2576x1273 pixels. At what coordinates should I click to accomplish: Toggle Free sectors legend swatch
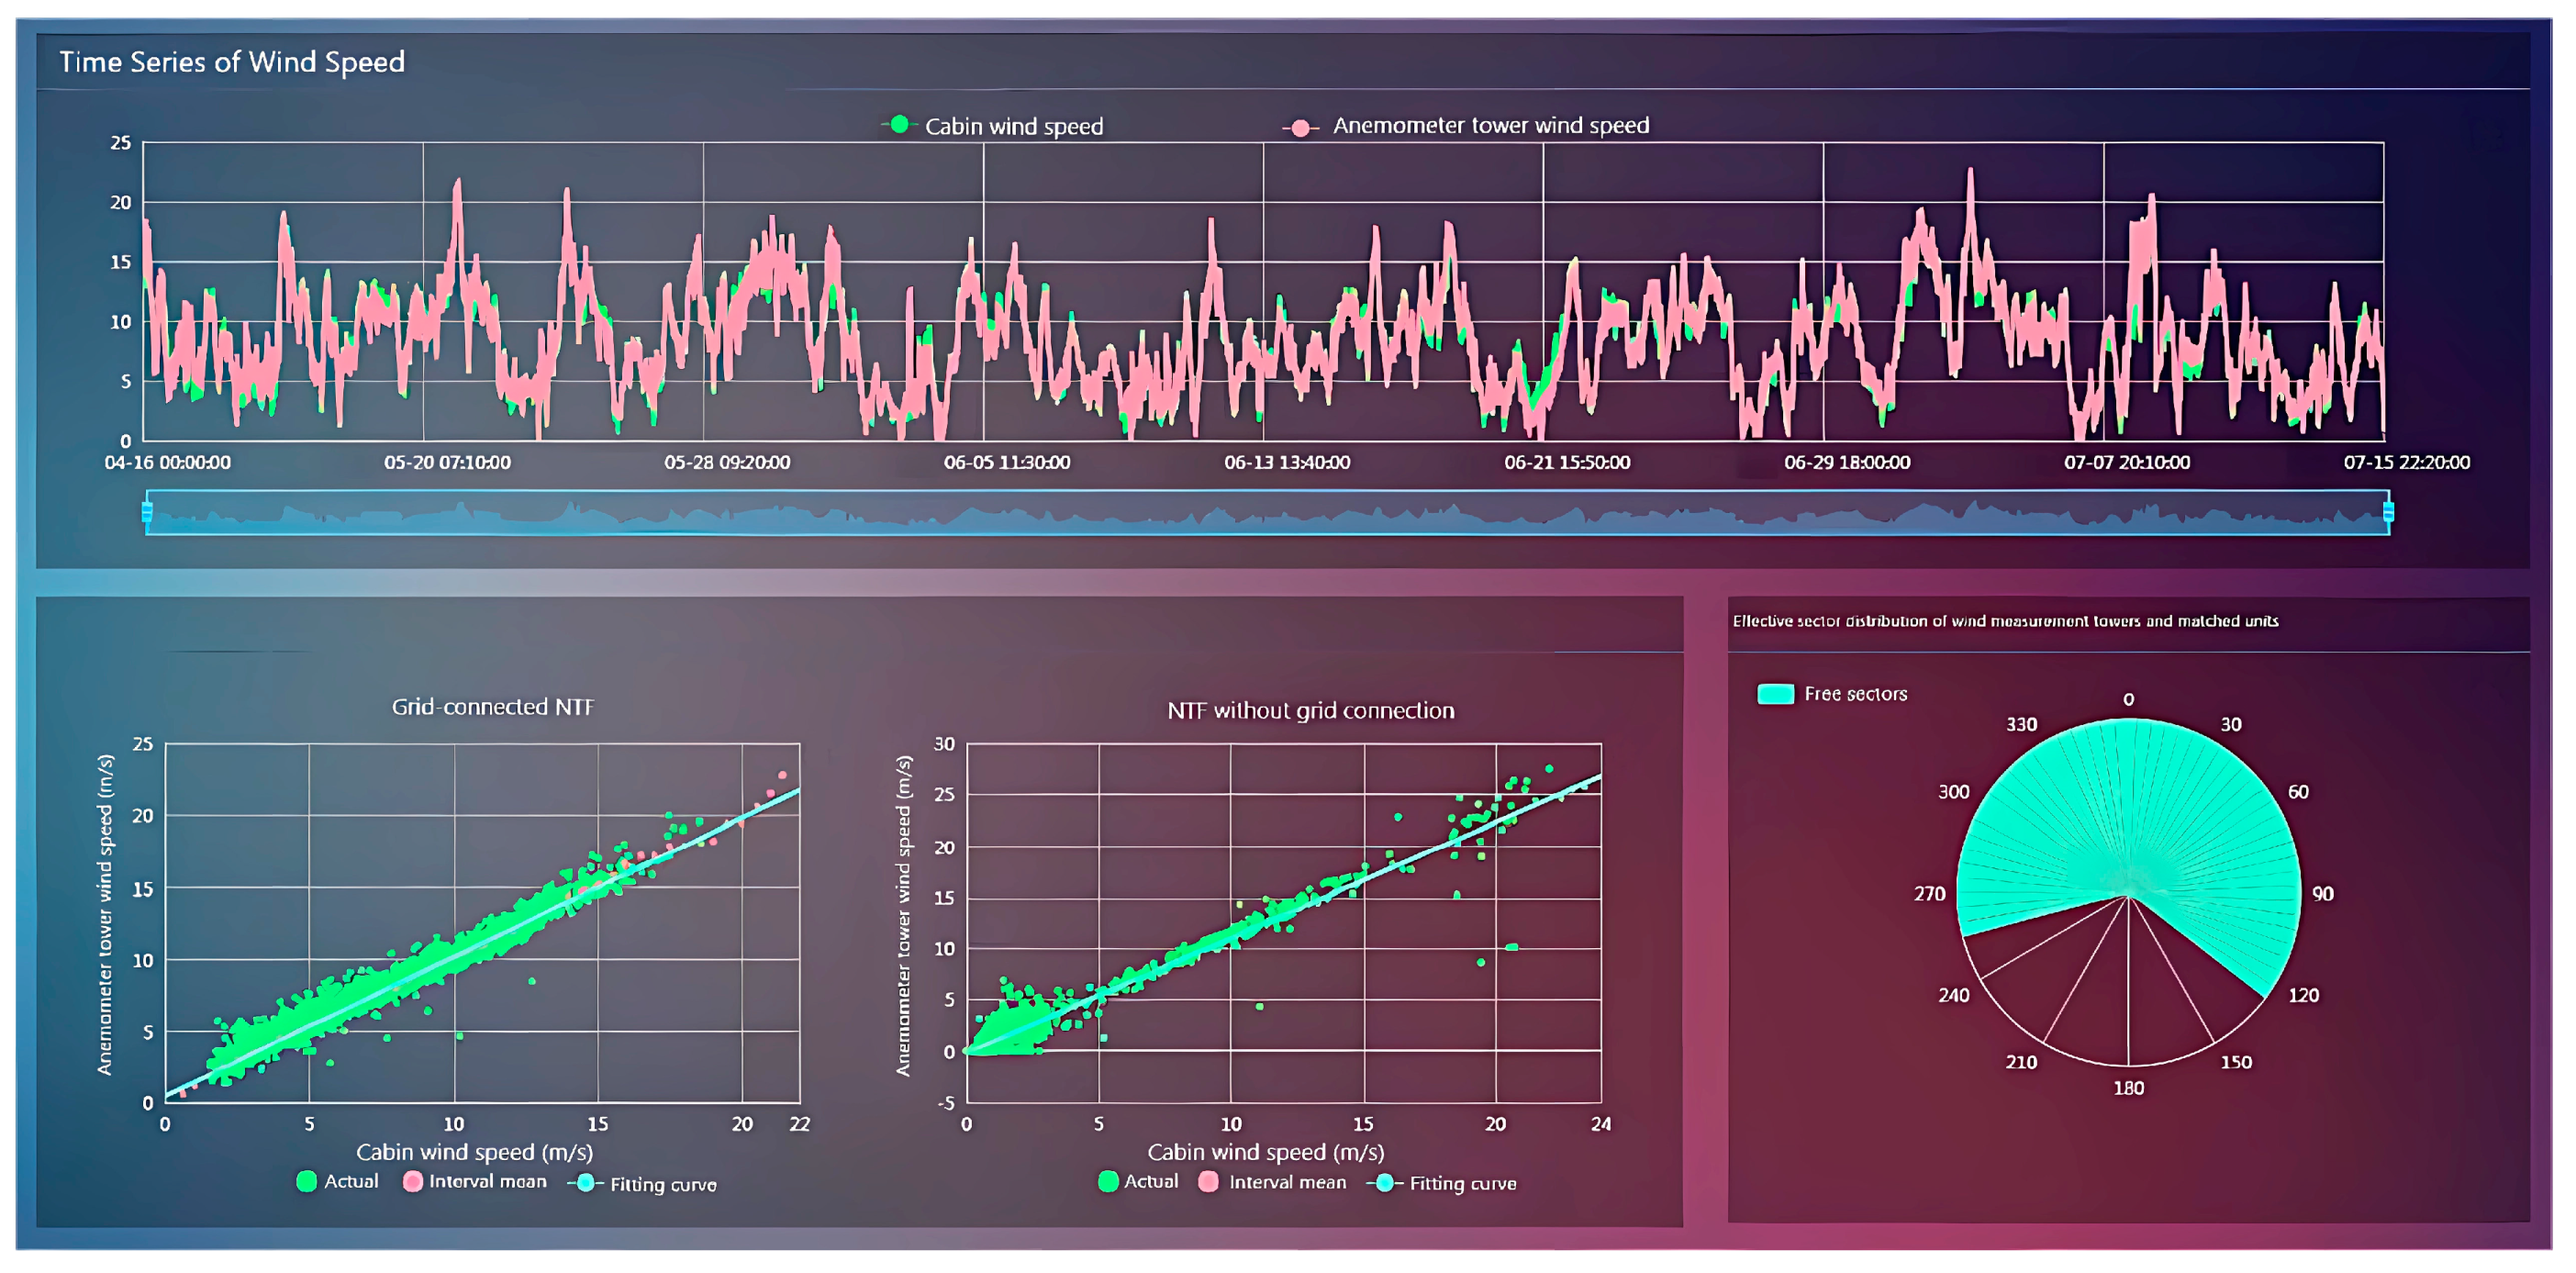[x=1775, y=693]
